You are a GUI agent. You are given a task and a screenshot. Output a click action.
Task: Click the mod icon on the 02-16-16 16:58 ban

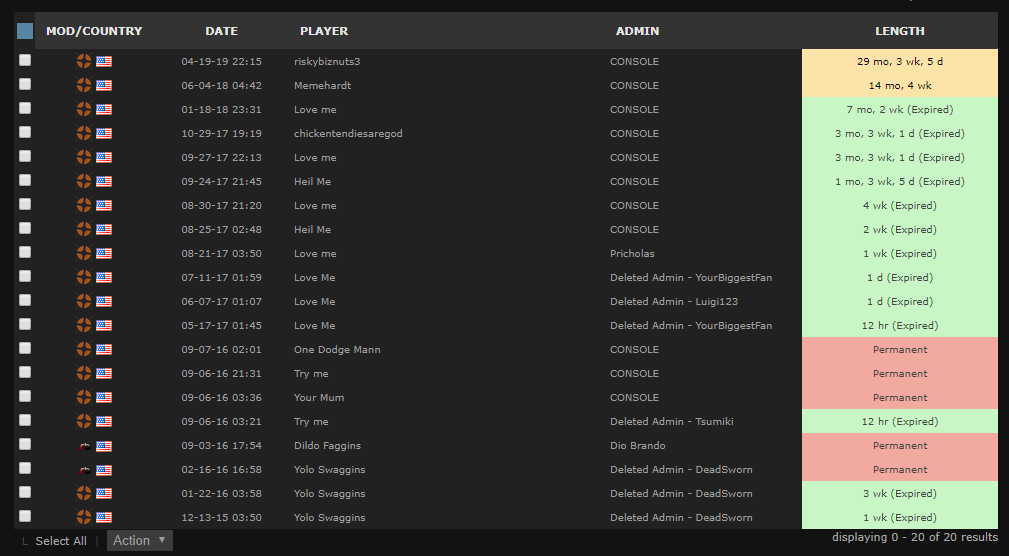(84, 469)
